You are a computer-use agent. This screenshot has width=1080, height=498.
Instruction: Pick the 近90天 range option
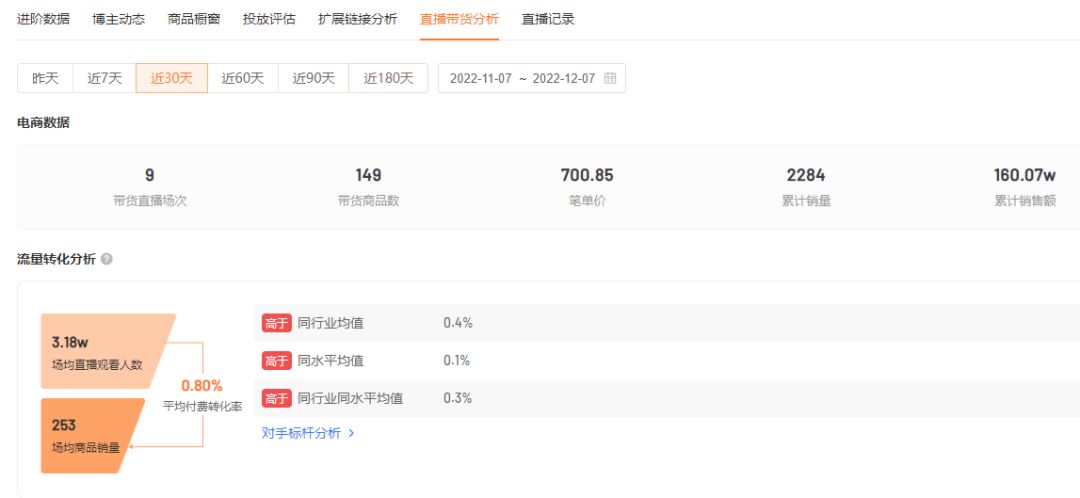[313, 78]
